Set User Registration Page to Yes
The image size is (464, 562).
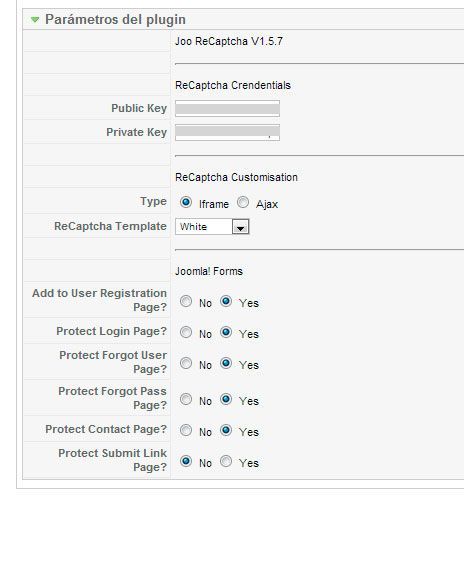pos(226,301)
